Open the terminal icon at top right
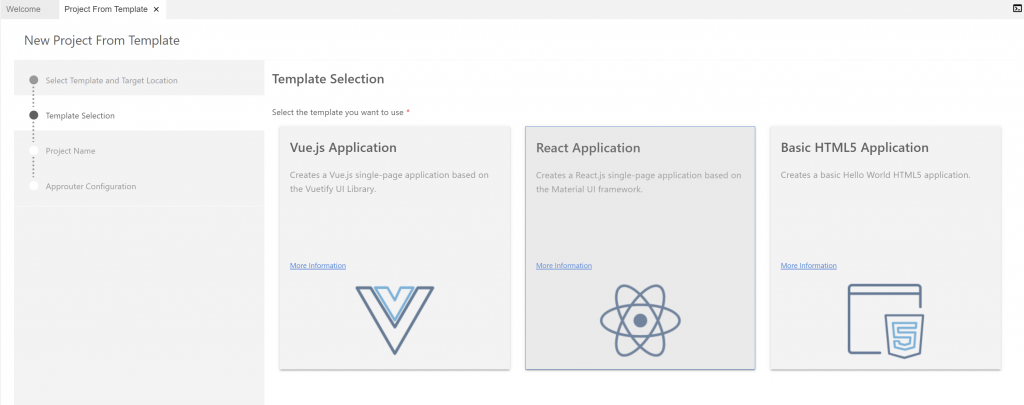 pos(1017,8)
